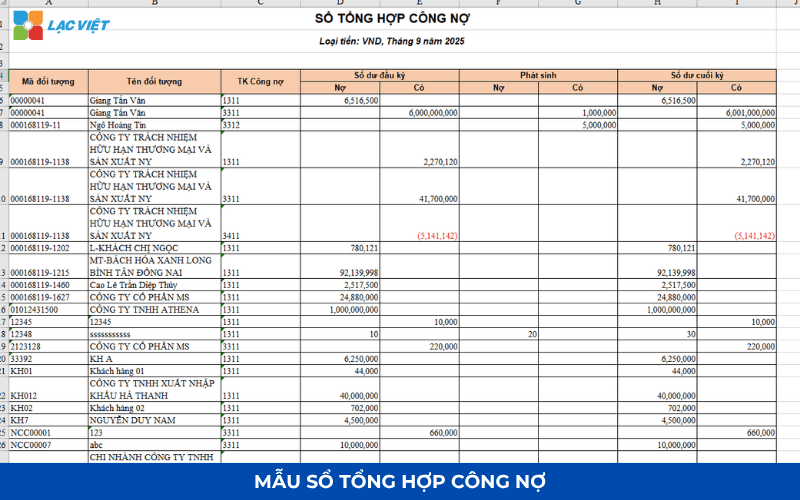Click the code cell NCC00001
Image resolution: width=800 pixels, height=500 pixels.
48,433
